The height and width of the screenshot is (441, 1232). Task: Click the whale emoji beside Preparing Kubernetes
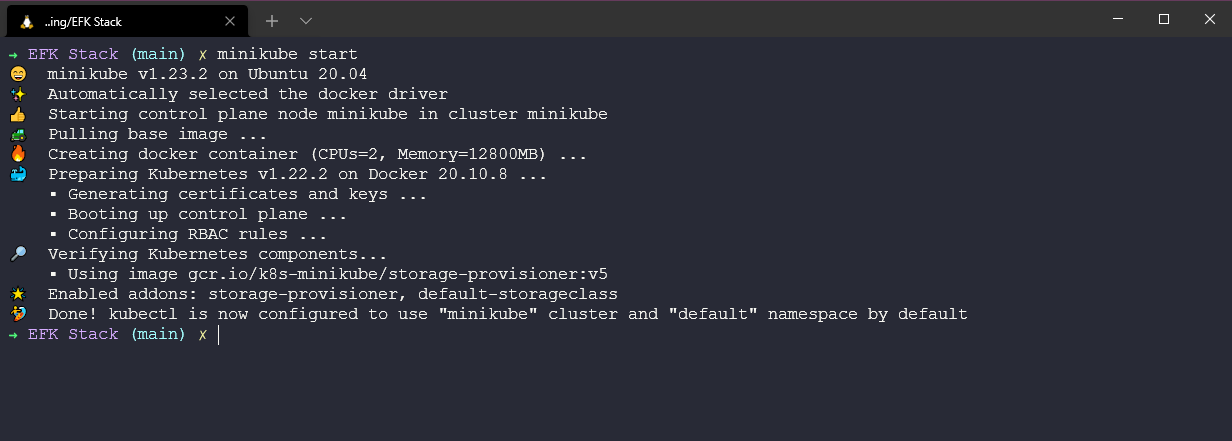pyautogui.click(x=18, y=174)
